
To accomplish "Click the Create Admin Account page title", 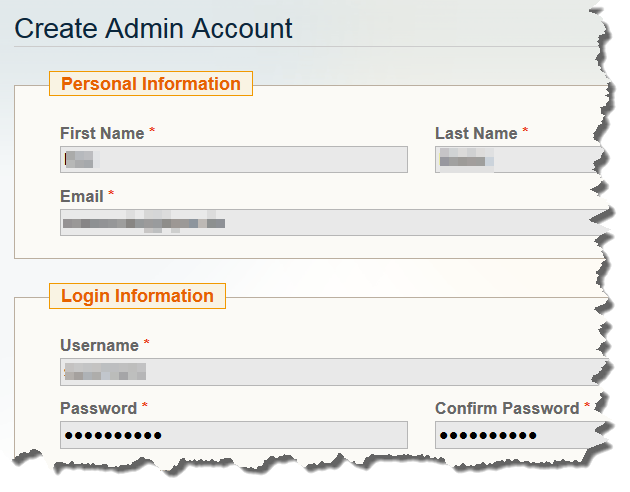I will pos(154,28).
